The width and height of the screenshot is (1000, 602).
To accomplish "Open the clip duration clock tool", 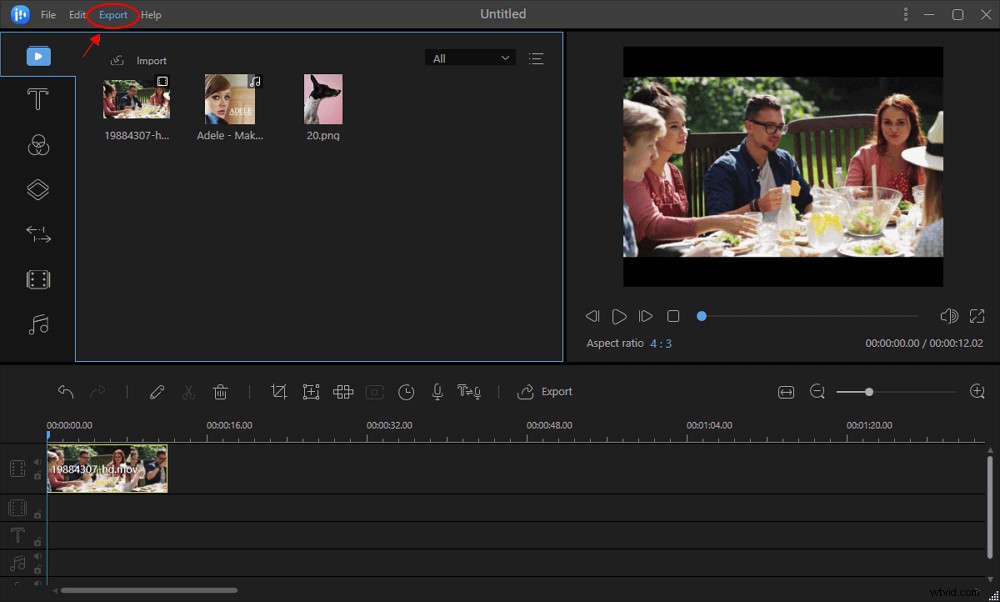I will pyautogui.click(x=406, y=392).
